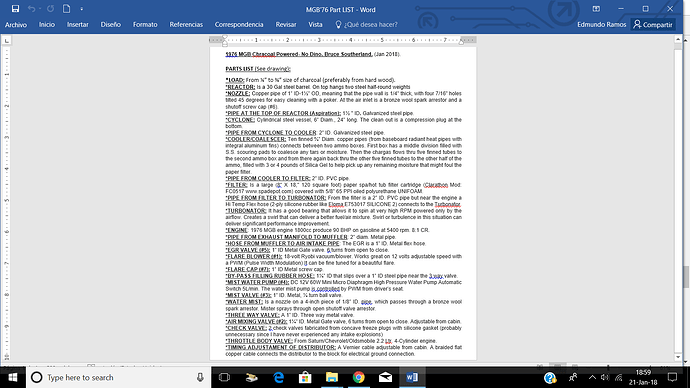The image size is (690, 388).
Task: Customize the Quick Access Toolbar
Action: tap(81, 9)
